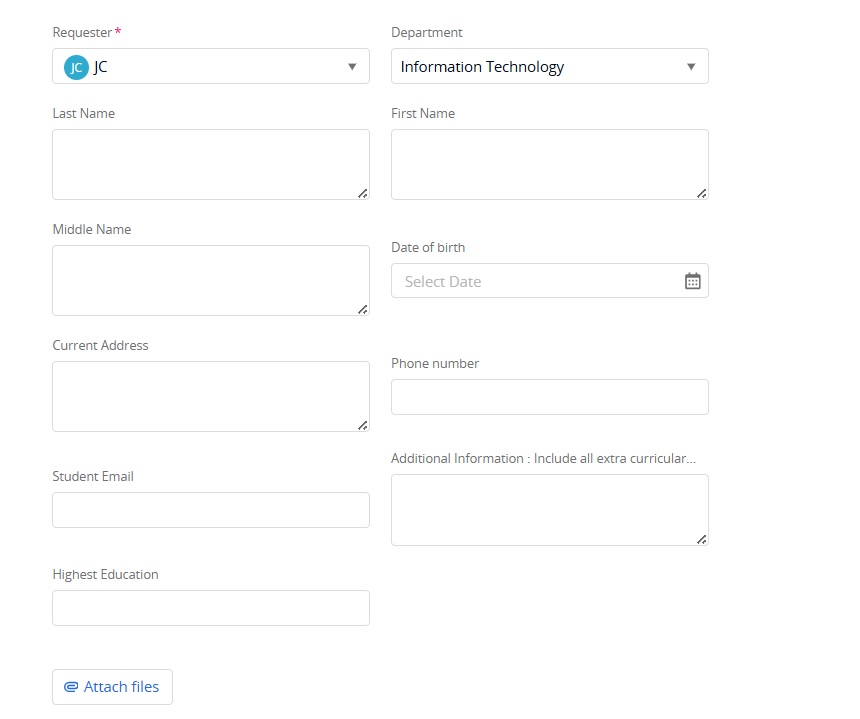Expand the Department dropdown arrow
Screen dimensions: 860x719
point(691,67)
